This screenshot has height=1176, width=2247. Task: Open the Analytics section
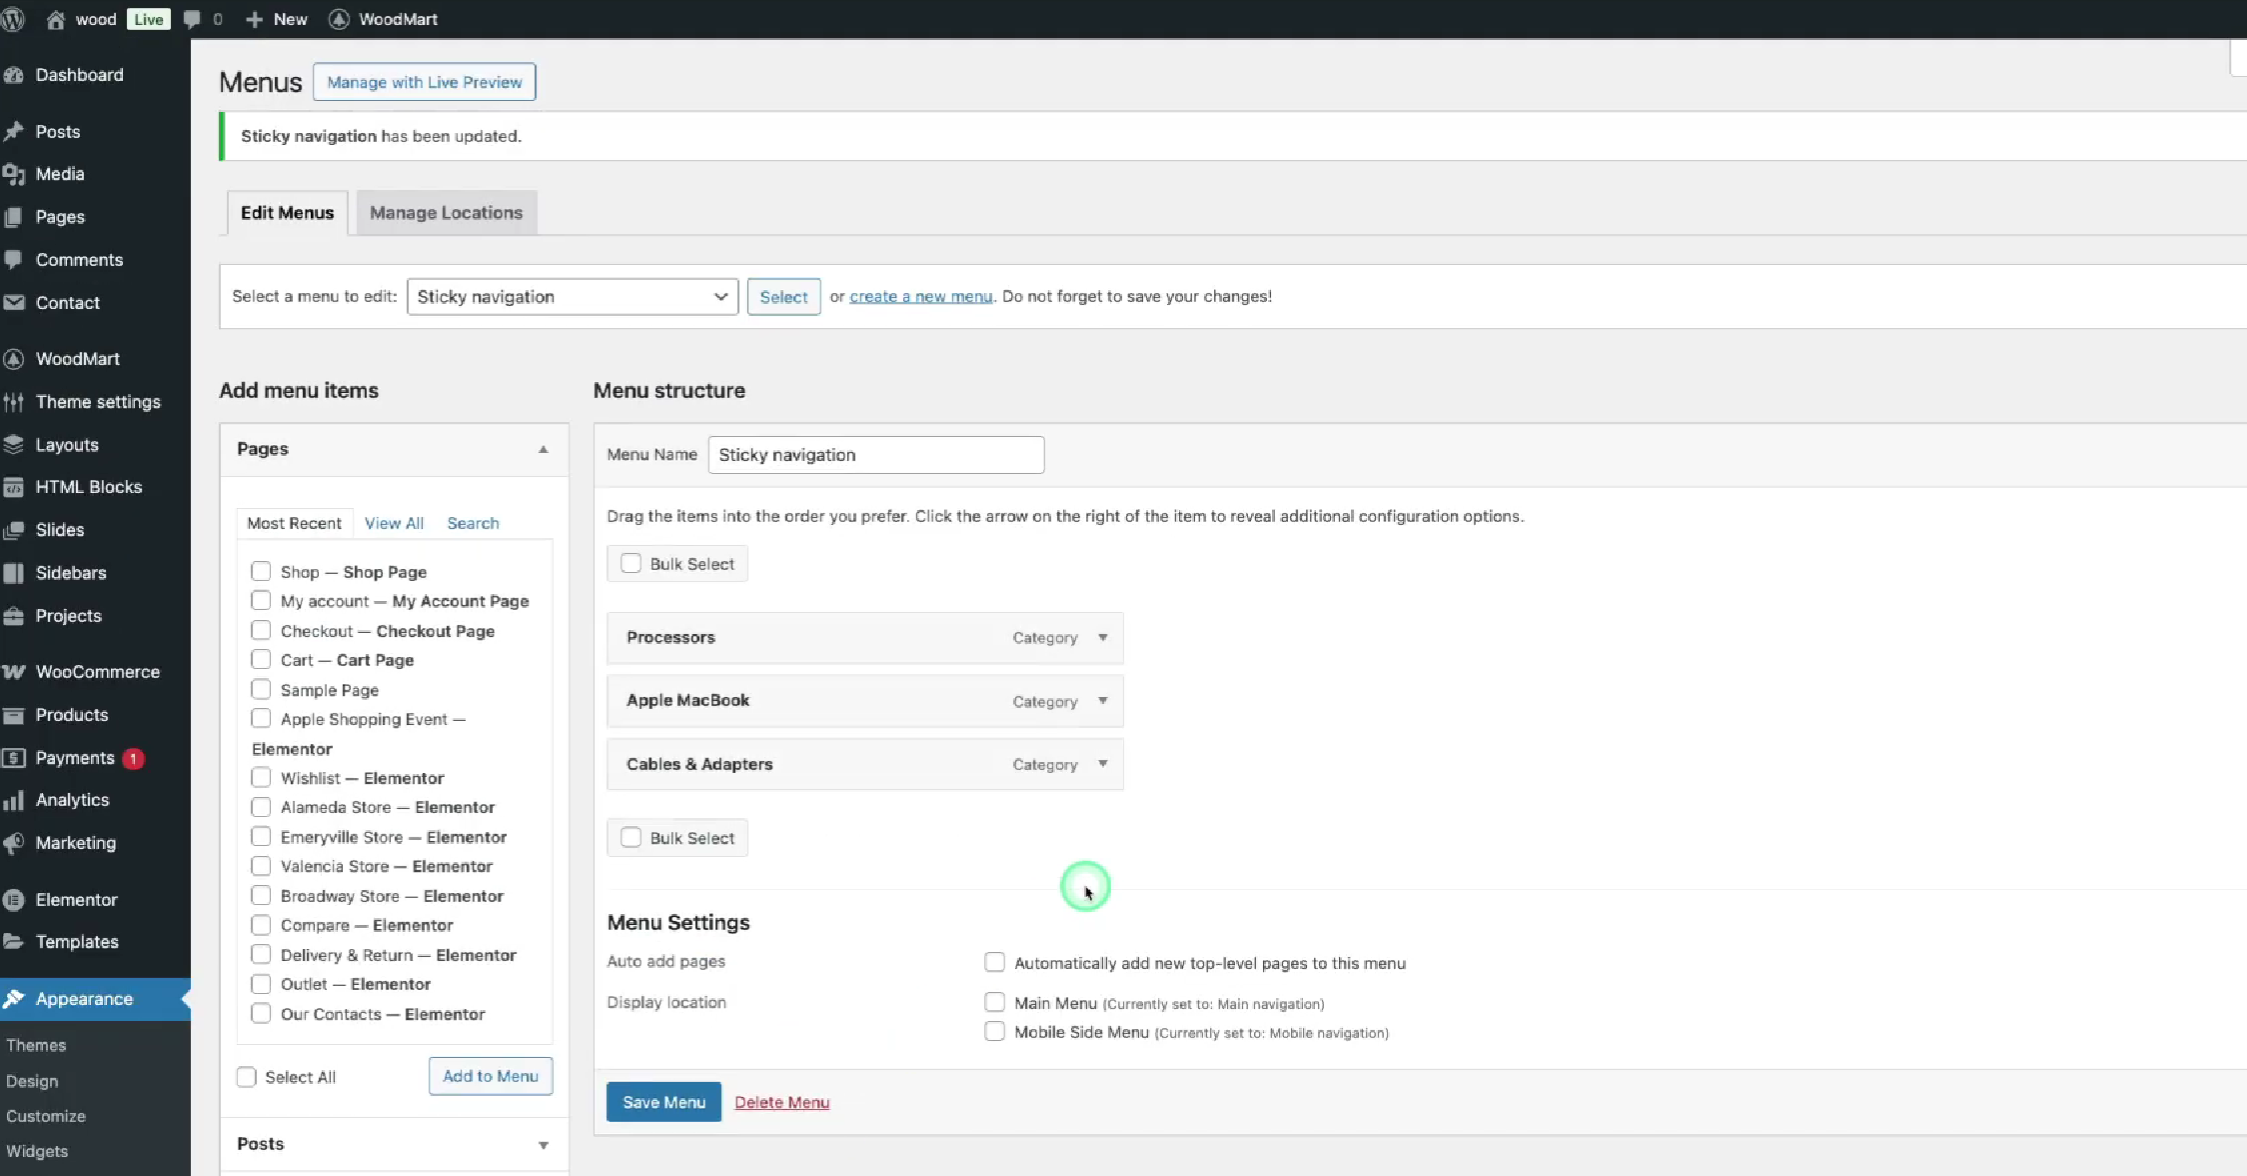click(73, 799)
